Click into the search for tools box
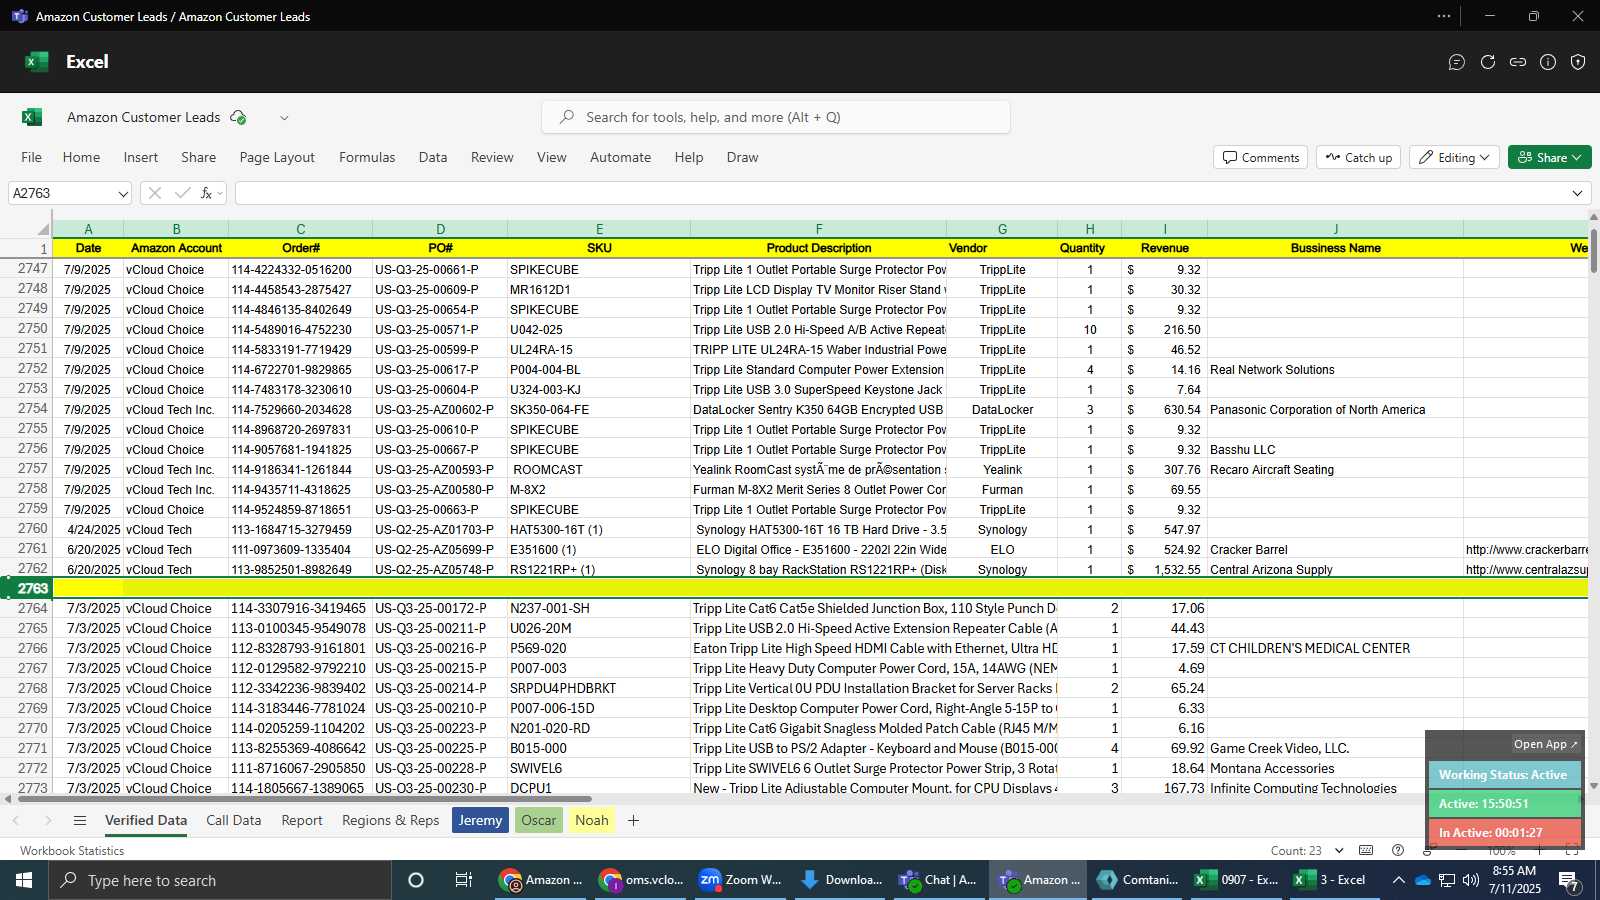 tap(776, 117)
